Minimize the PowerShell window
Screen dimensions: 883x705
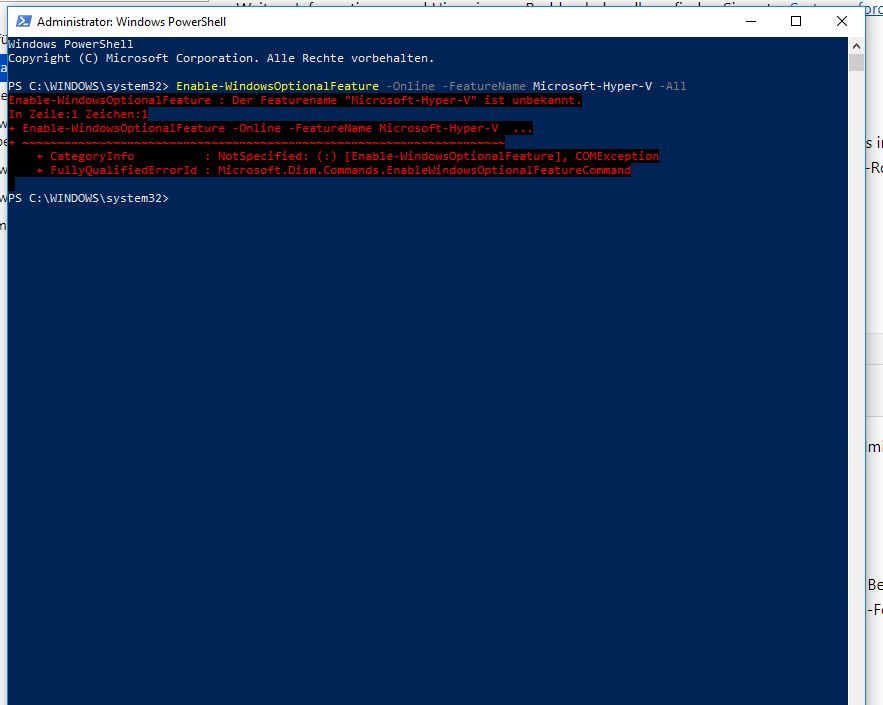click(x=751, y=21)
